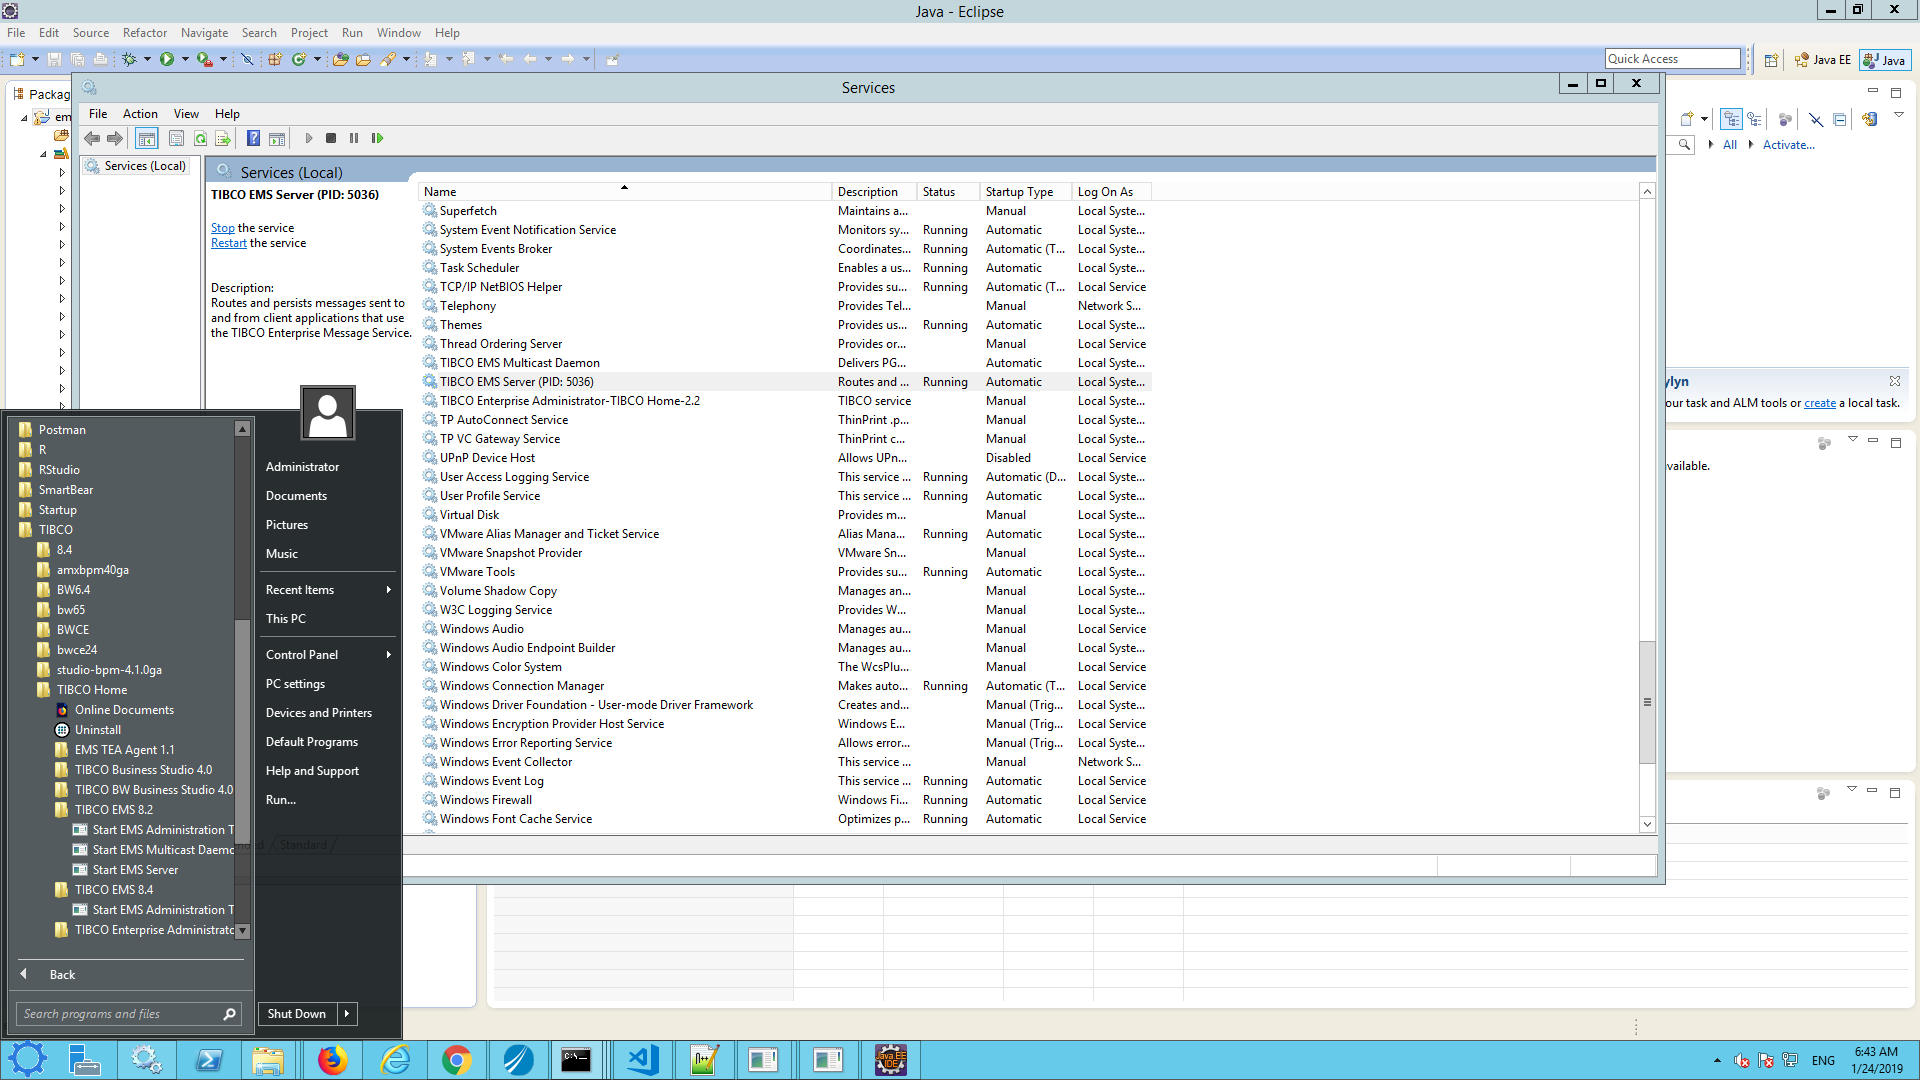Switch to Java EE perspective
Viewport: 1920px width, 1080px height.
[x=1823, y=60]
